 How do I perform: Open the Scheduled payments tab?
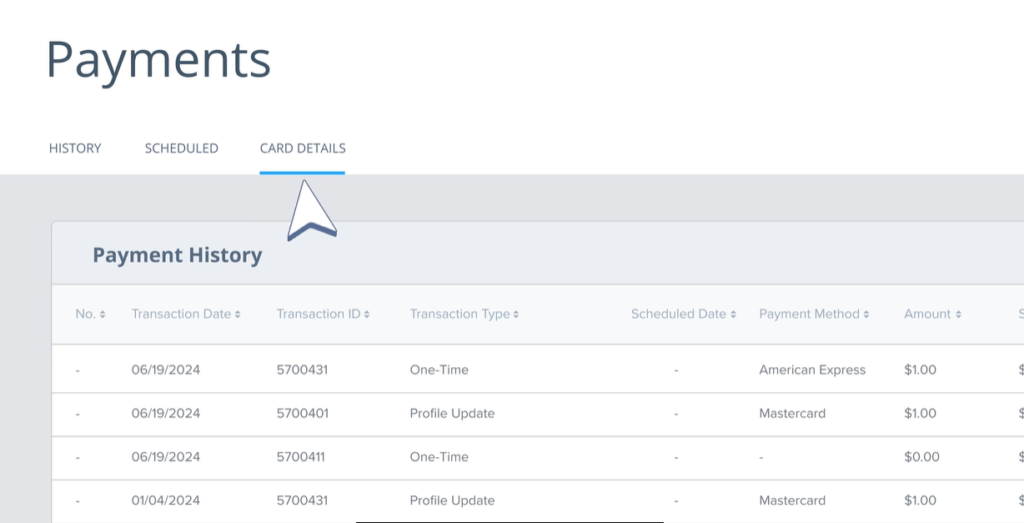coord(181,148)
